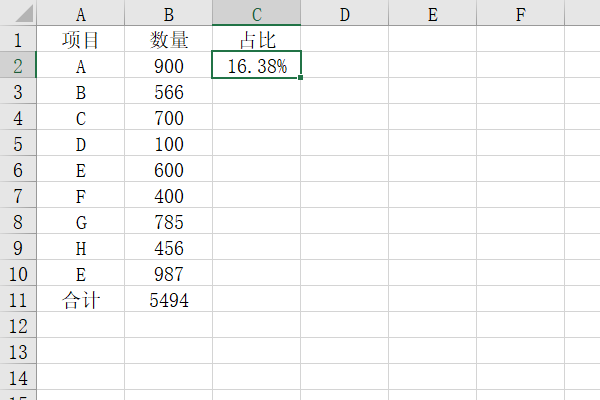
Task: Select row 10 header
Action: click(18, 273)
